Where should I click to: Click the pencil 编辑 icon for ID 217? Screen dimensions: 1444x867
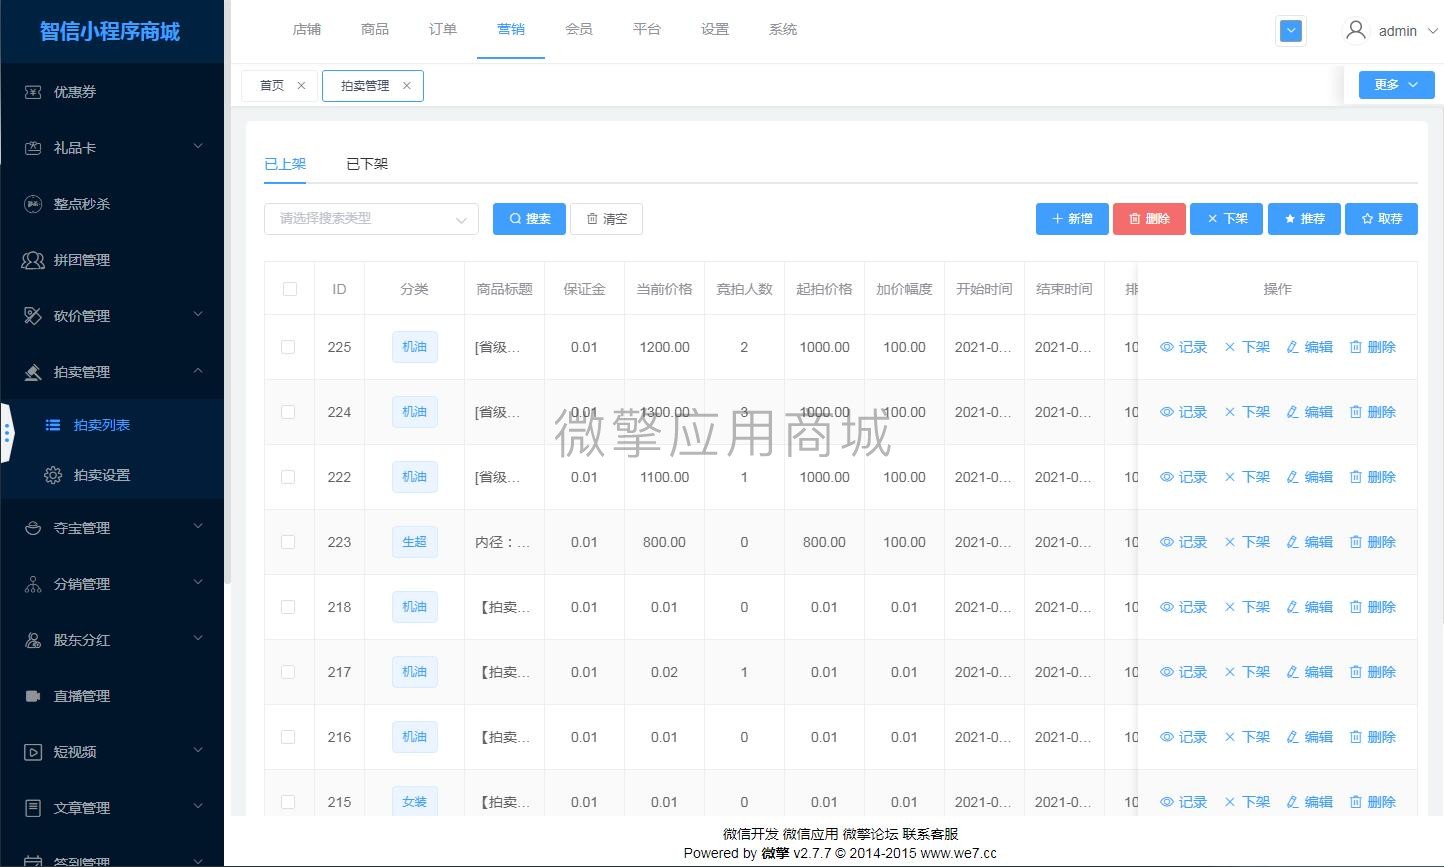(x=1292, y=672)
